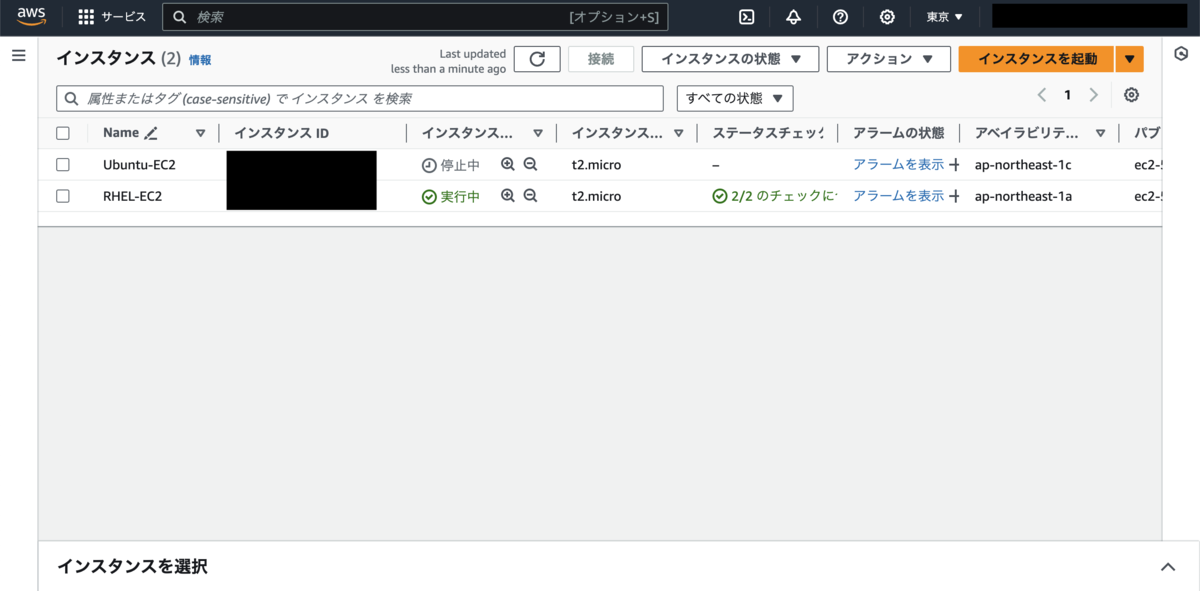Image resolution: width=1200 pixels, height=591 pixels.
Task: Sort the instance state column arrow
Action: coord(538,133)
